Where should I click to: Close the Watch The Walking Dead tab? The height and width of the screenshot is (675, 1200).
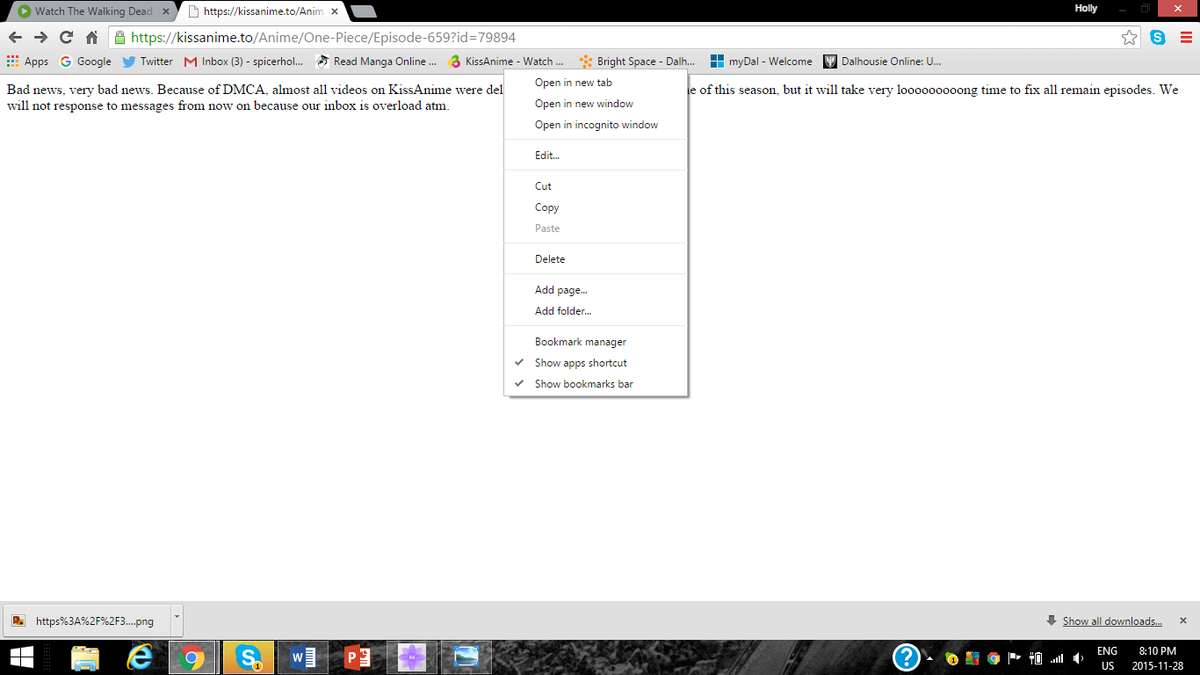pyautogui.click(x=165, y=11)
